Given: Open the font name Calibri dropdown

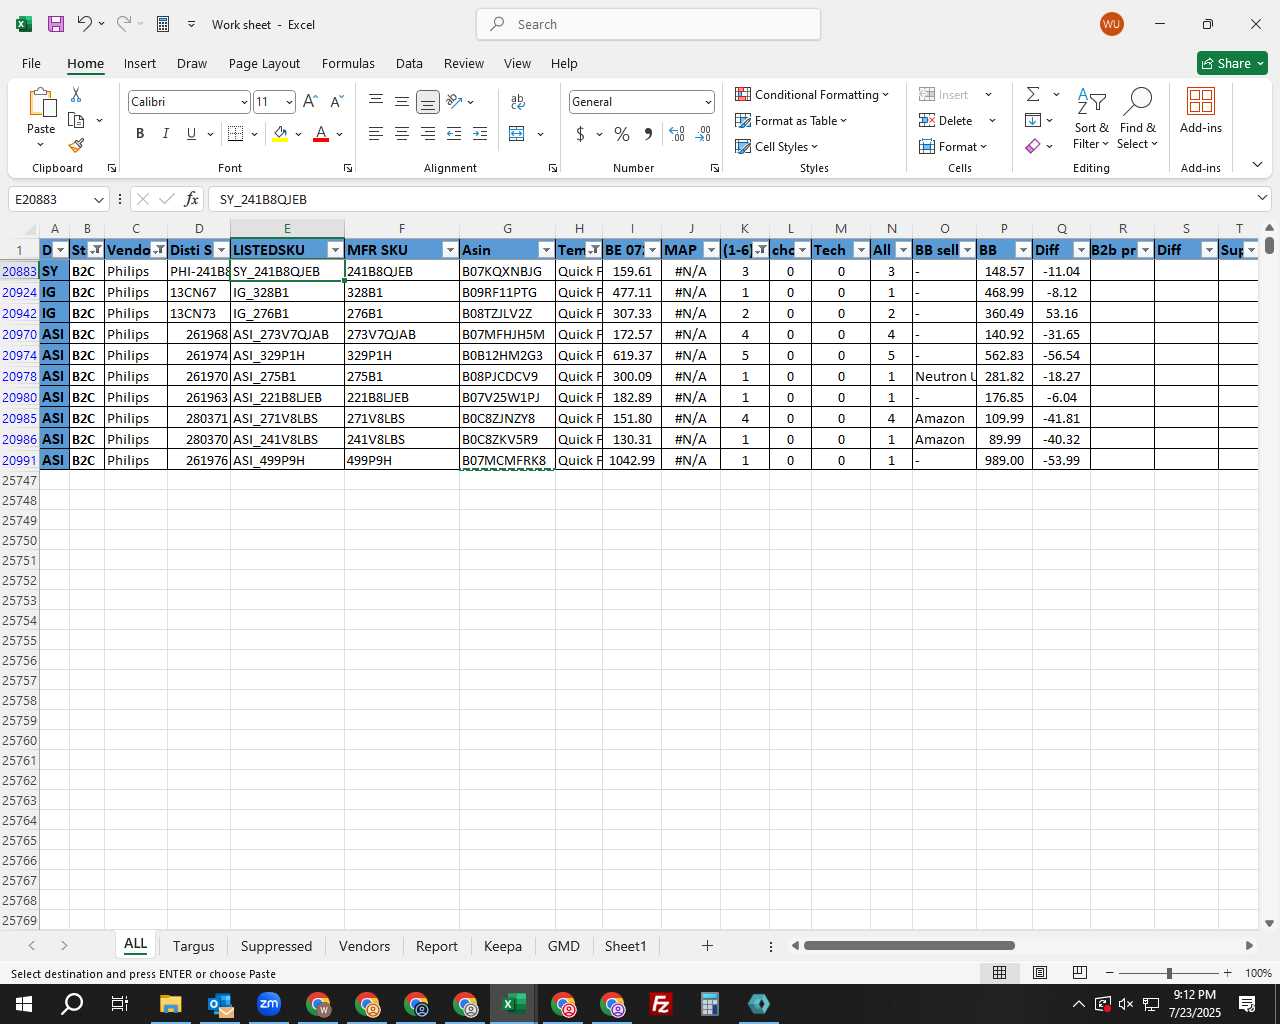Looking at the screenshot, I should click(x=243, y=102).
